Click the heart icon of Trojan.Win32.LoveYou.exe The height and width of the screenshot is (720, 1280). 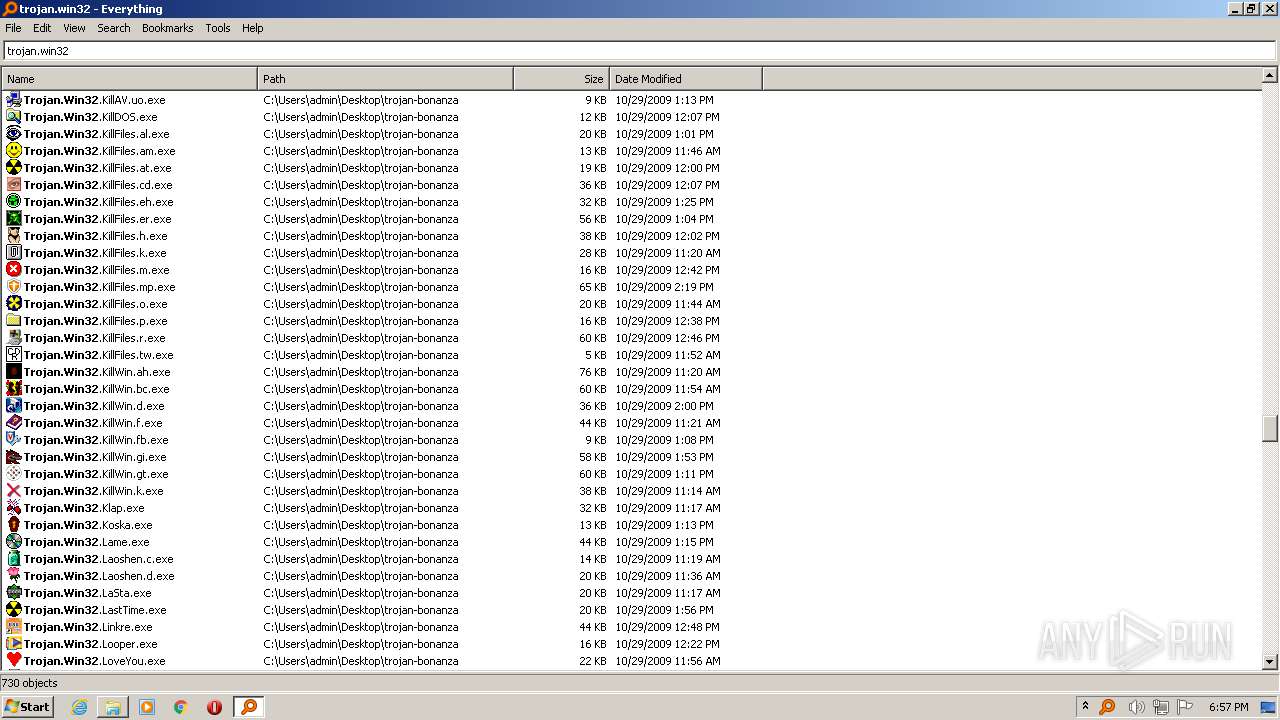[x=14, y=661]
